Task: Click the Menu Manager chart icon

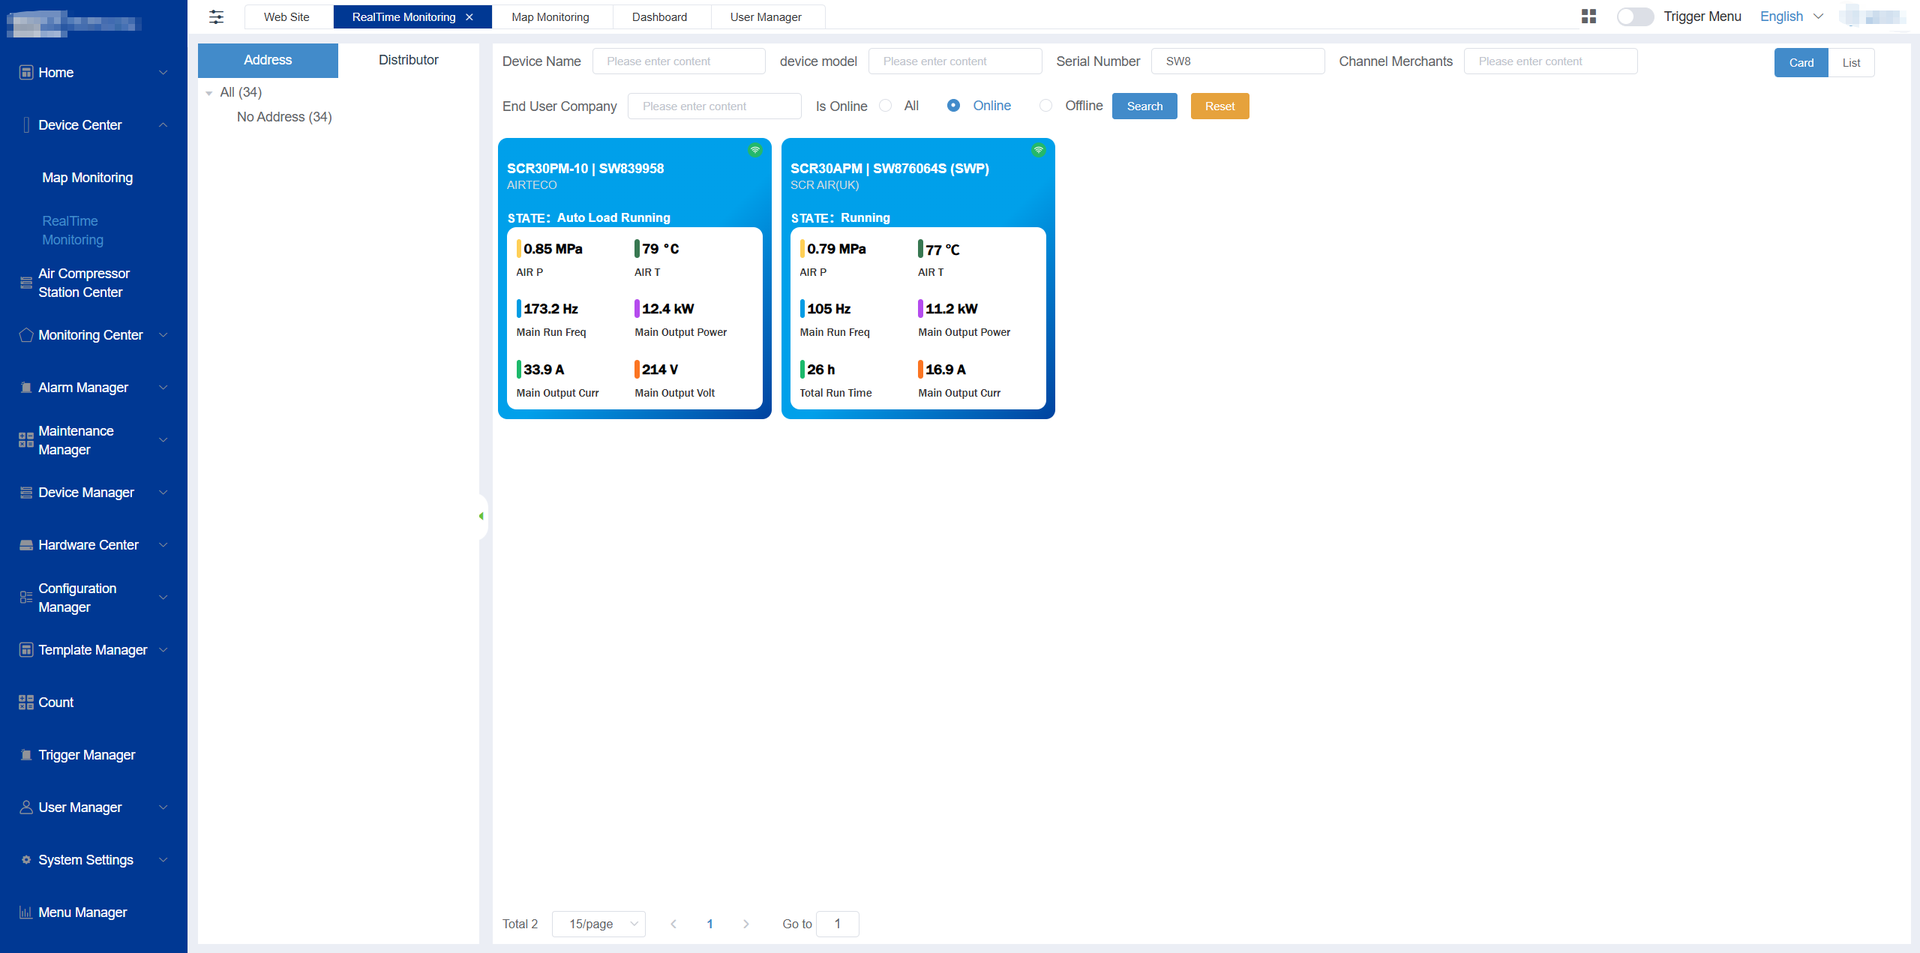Action: tap(26, 913)
